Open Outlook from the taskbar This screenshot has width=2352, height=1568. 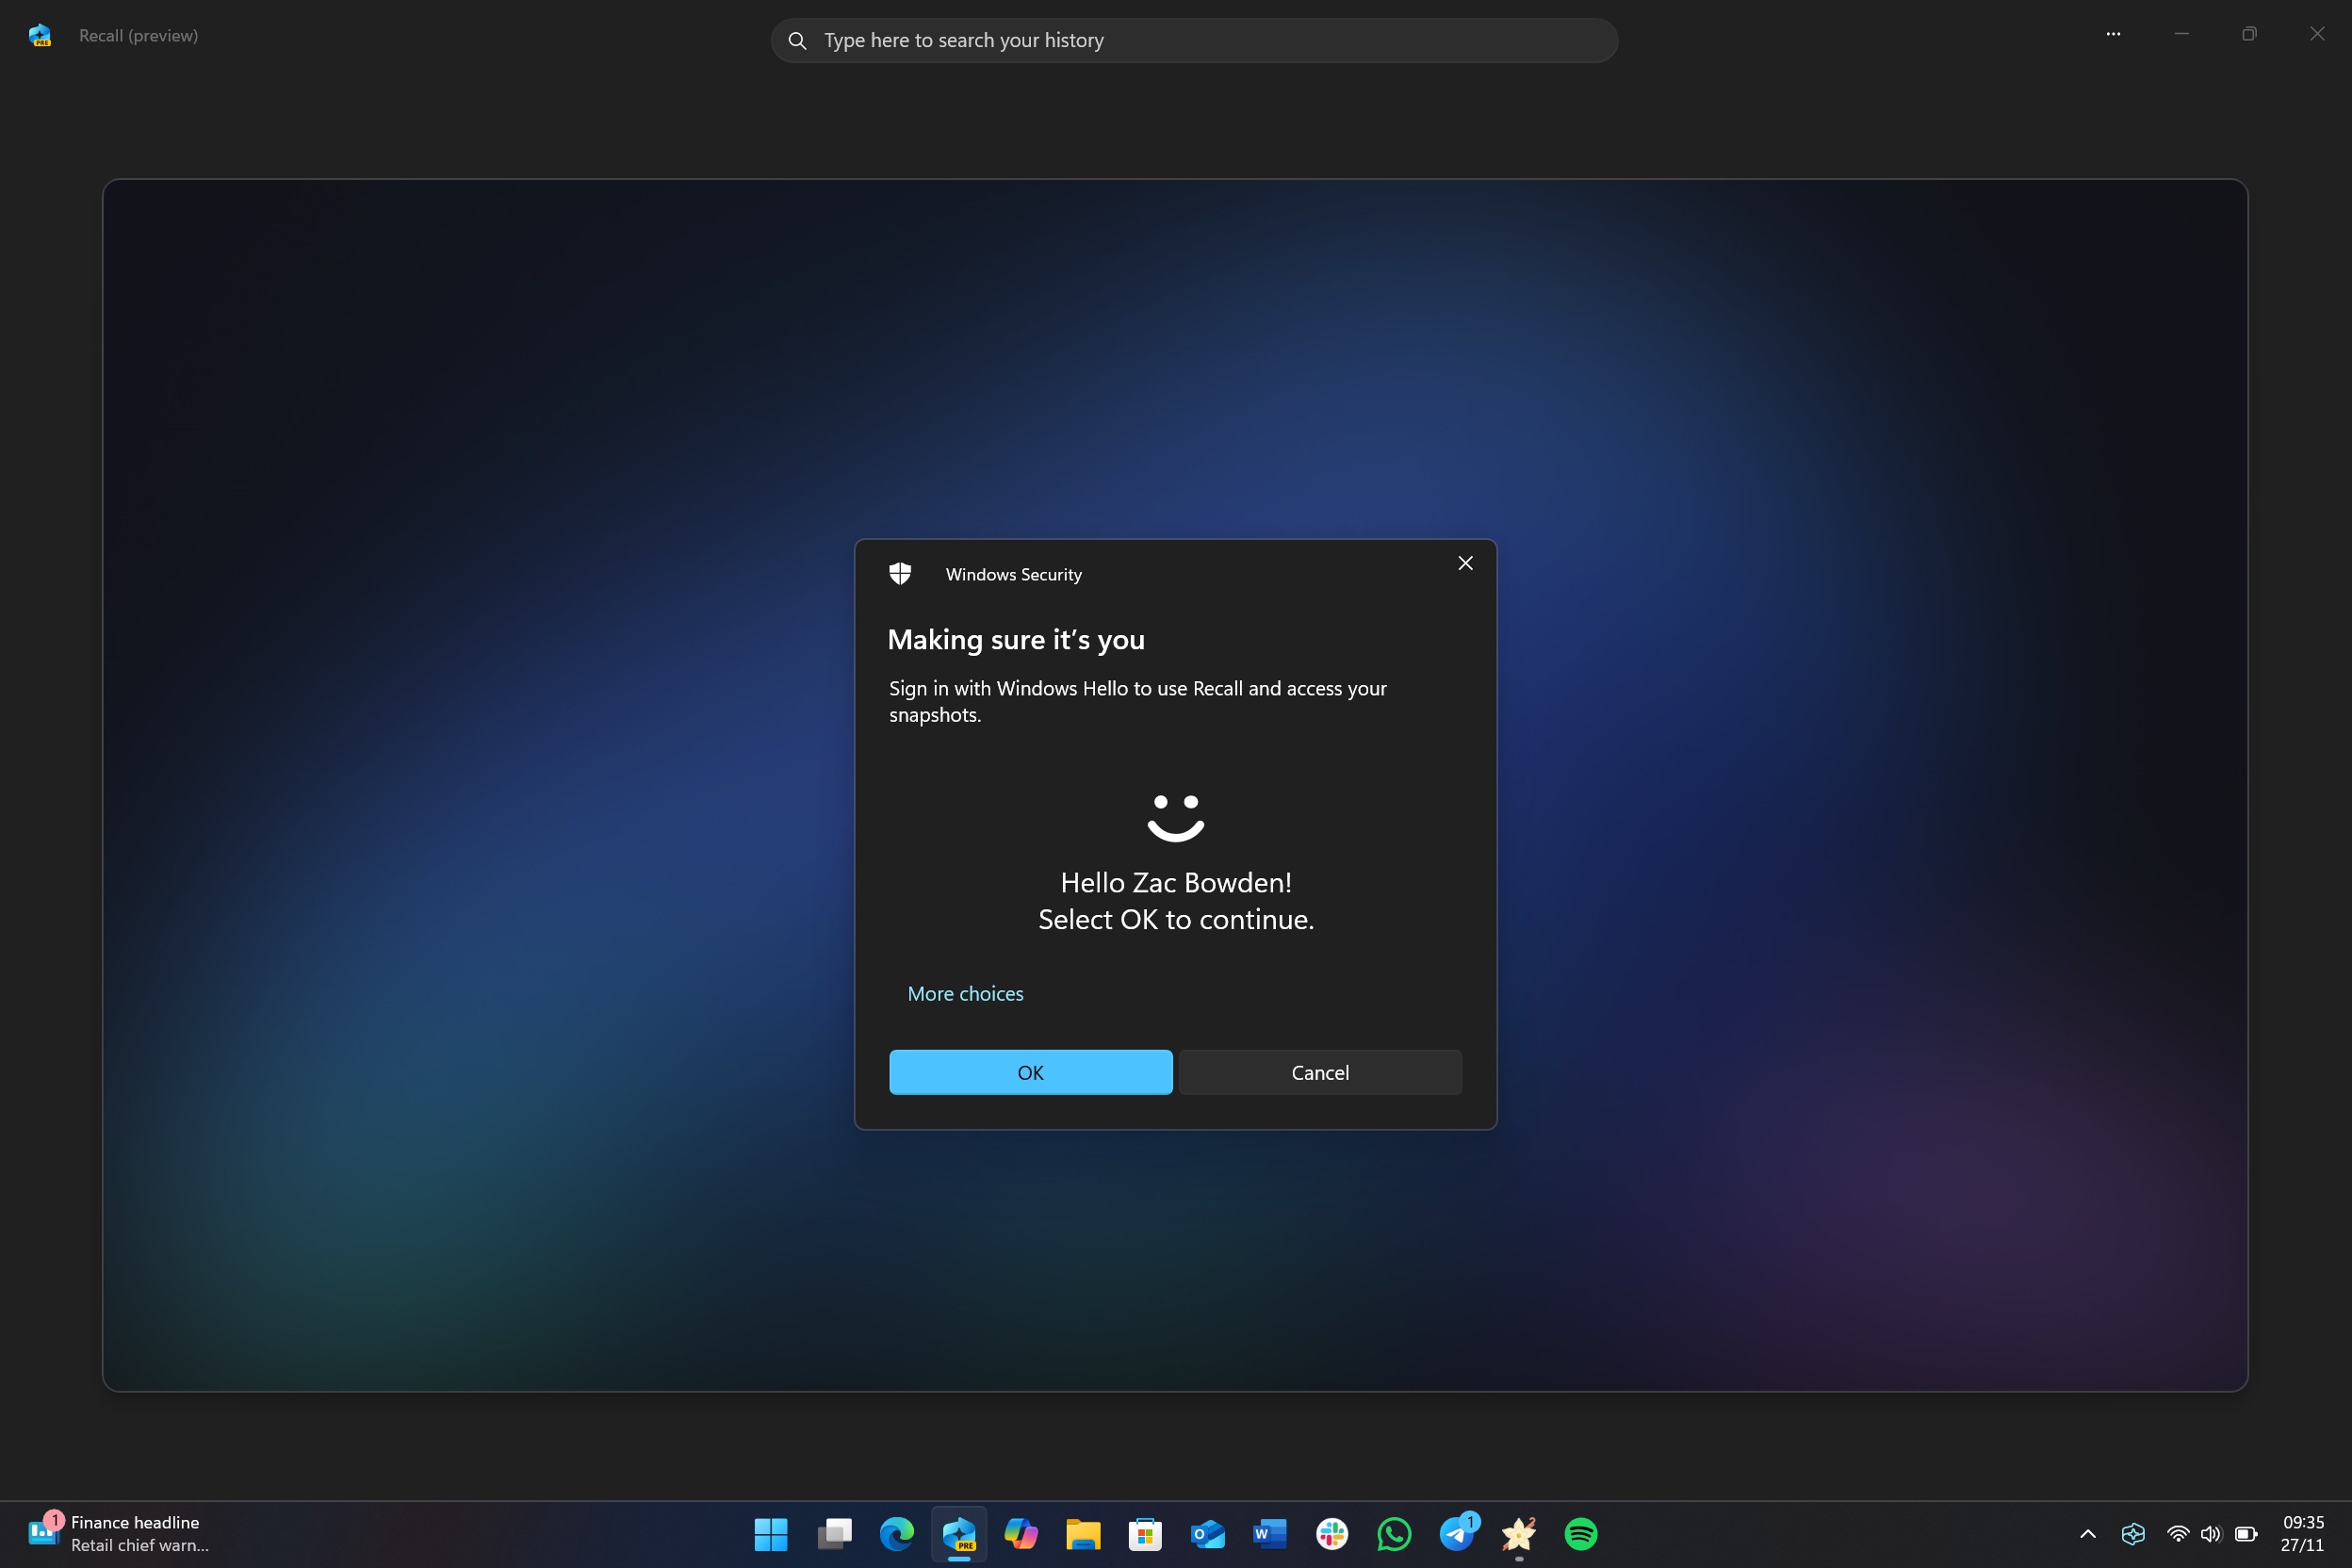(1208, 1533)
